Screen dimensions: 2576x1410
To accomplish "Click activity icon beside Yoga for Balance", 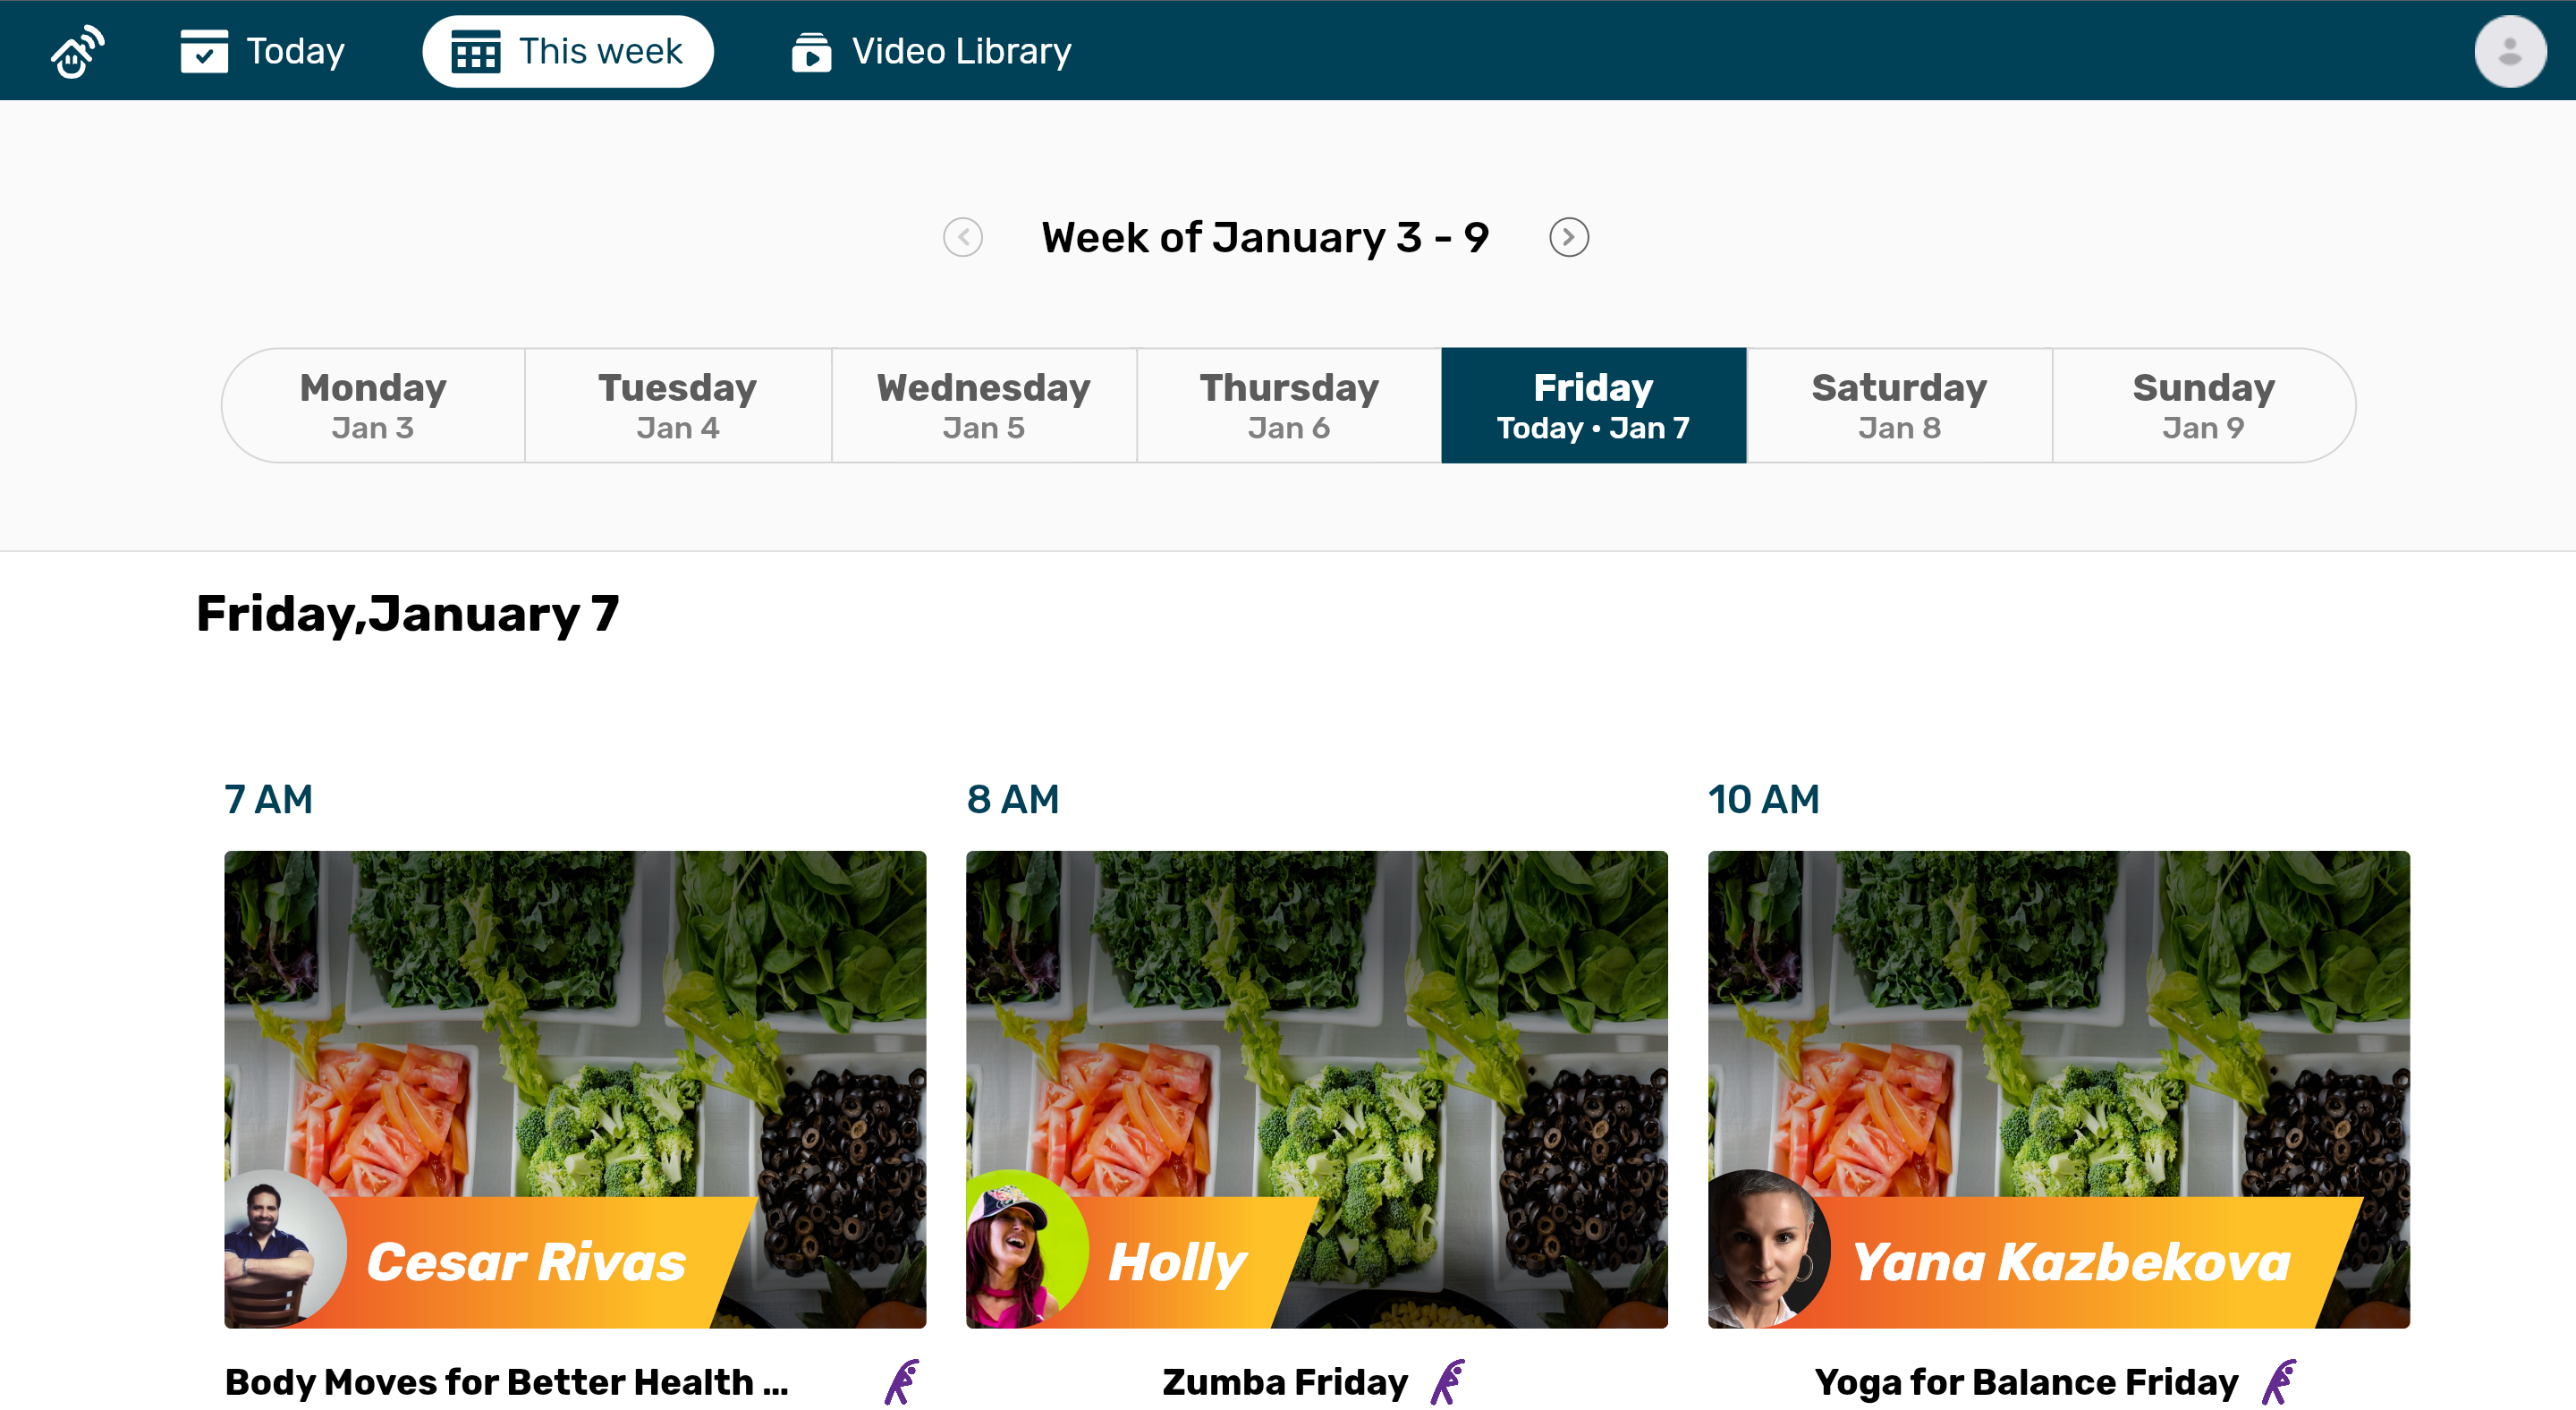I will click(2278, 1381).
